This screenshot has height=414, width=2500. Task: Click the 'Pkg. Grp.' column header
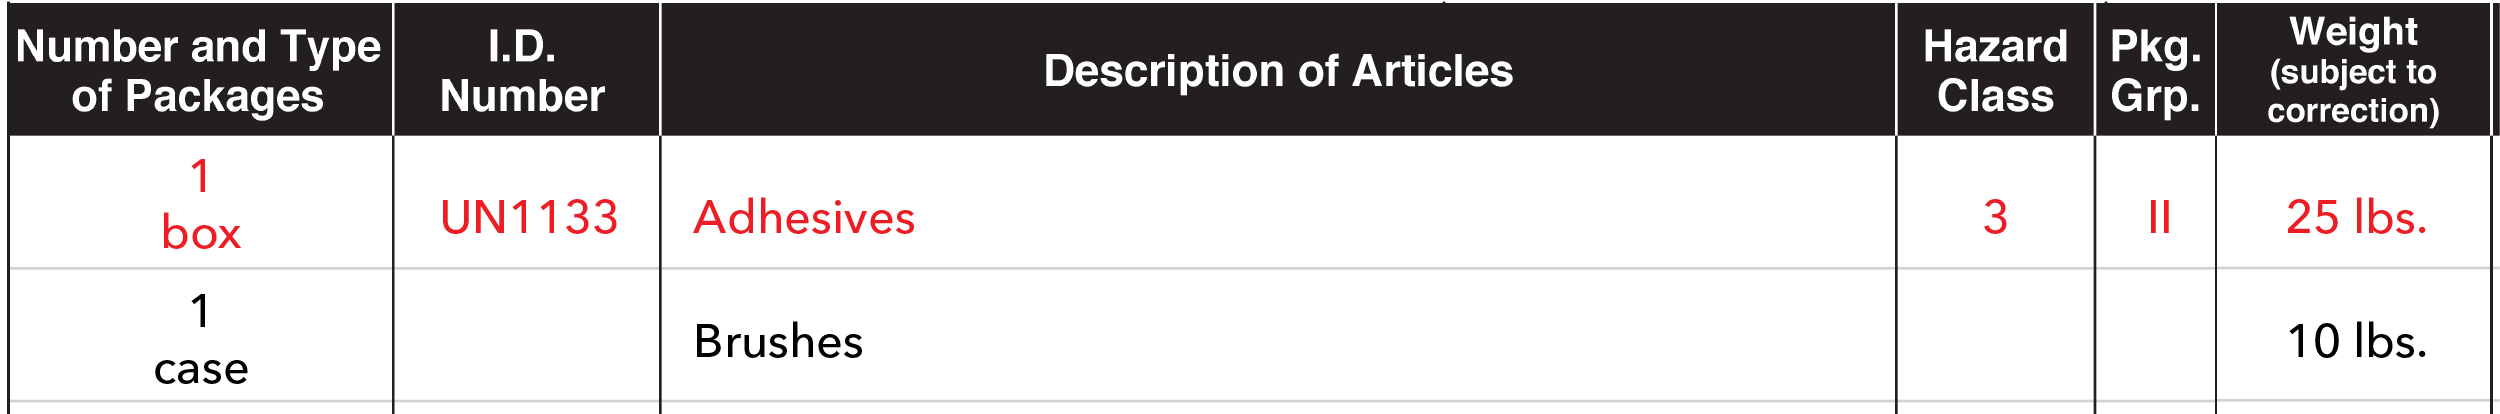(2155, 71)
